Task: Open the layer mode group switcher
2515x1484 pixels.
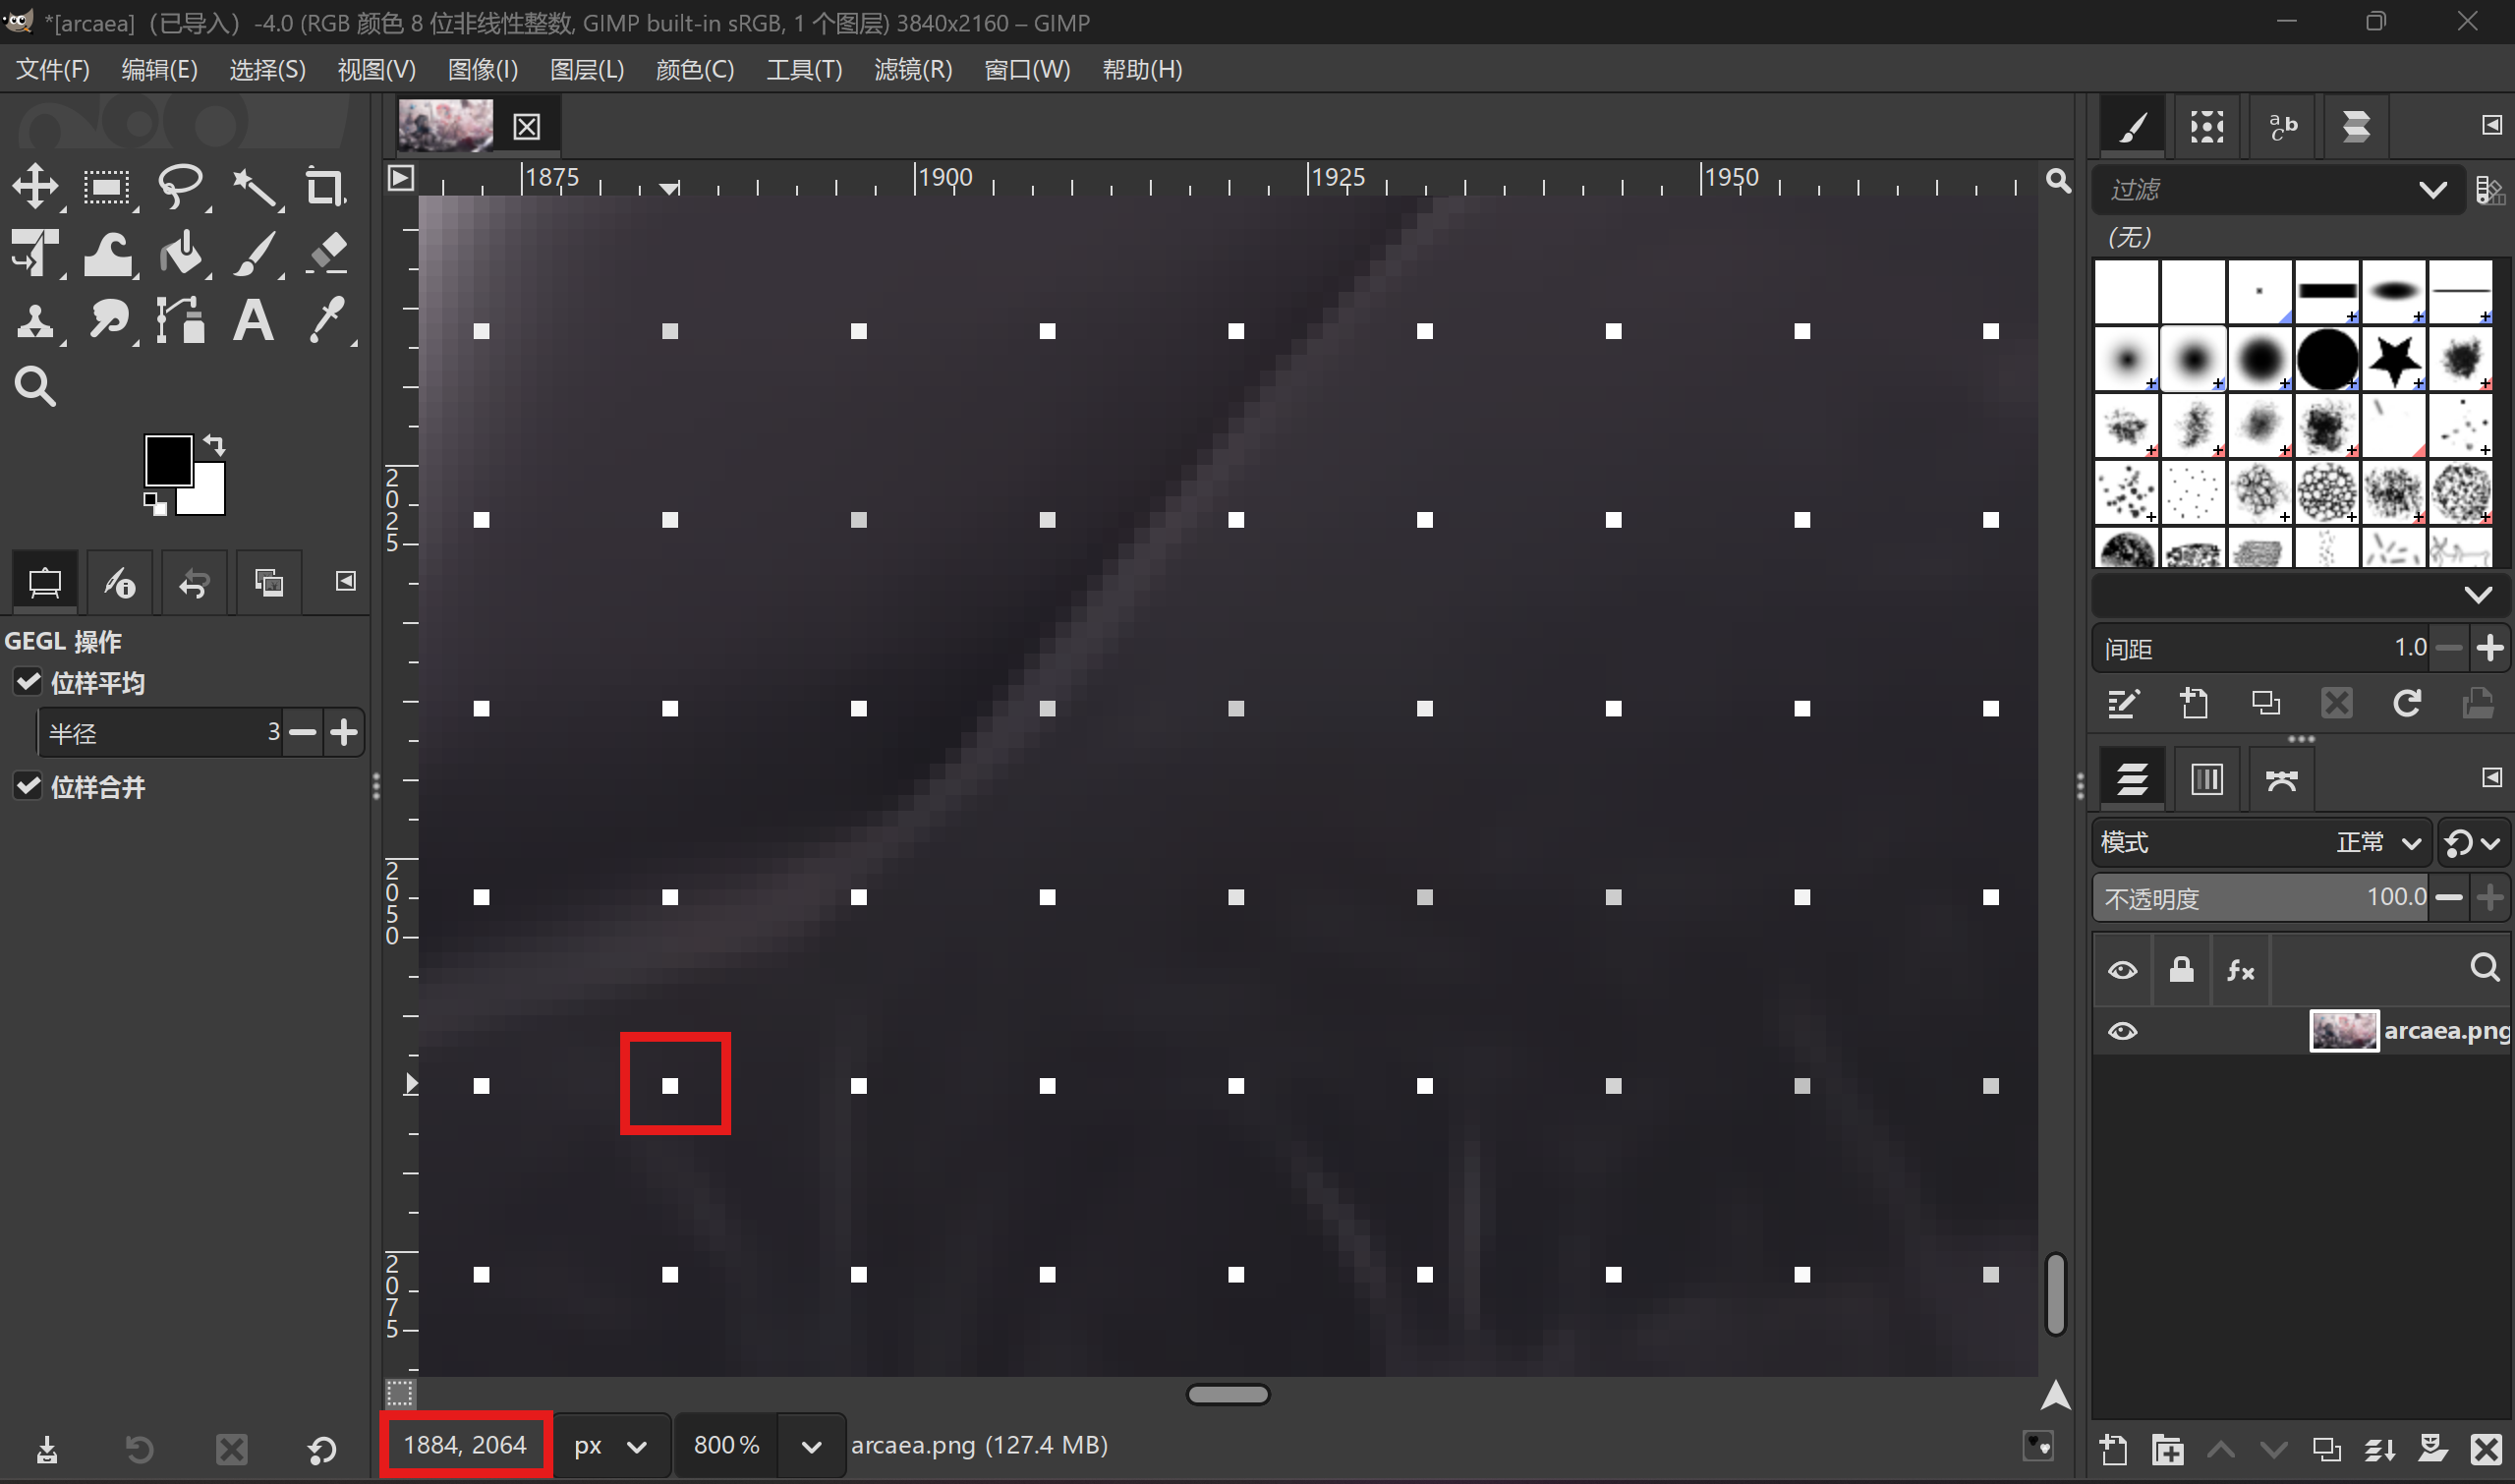Action: (x=2471, y=843)
